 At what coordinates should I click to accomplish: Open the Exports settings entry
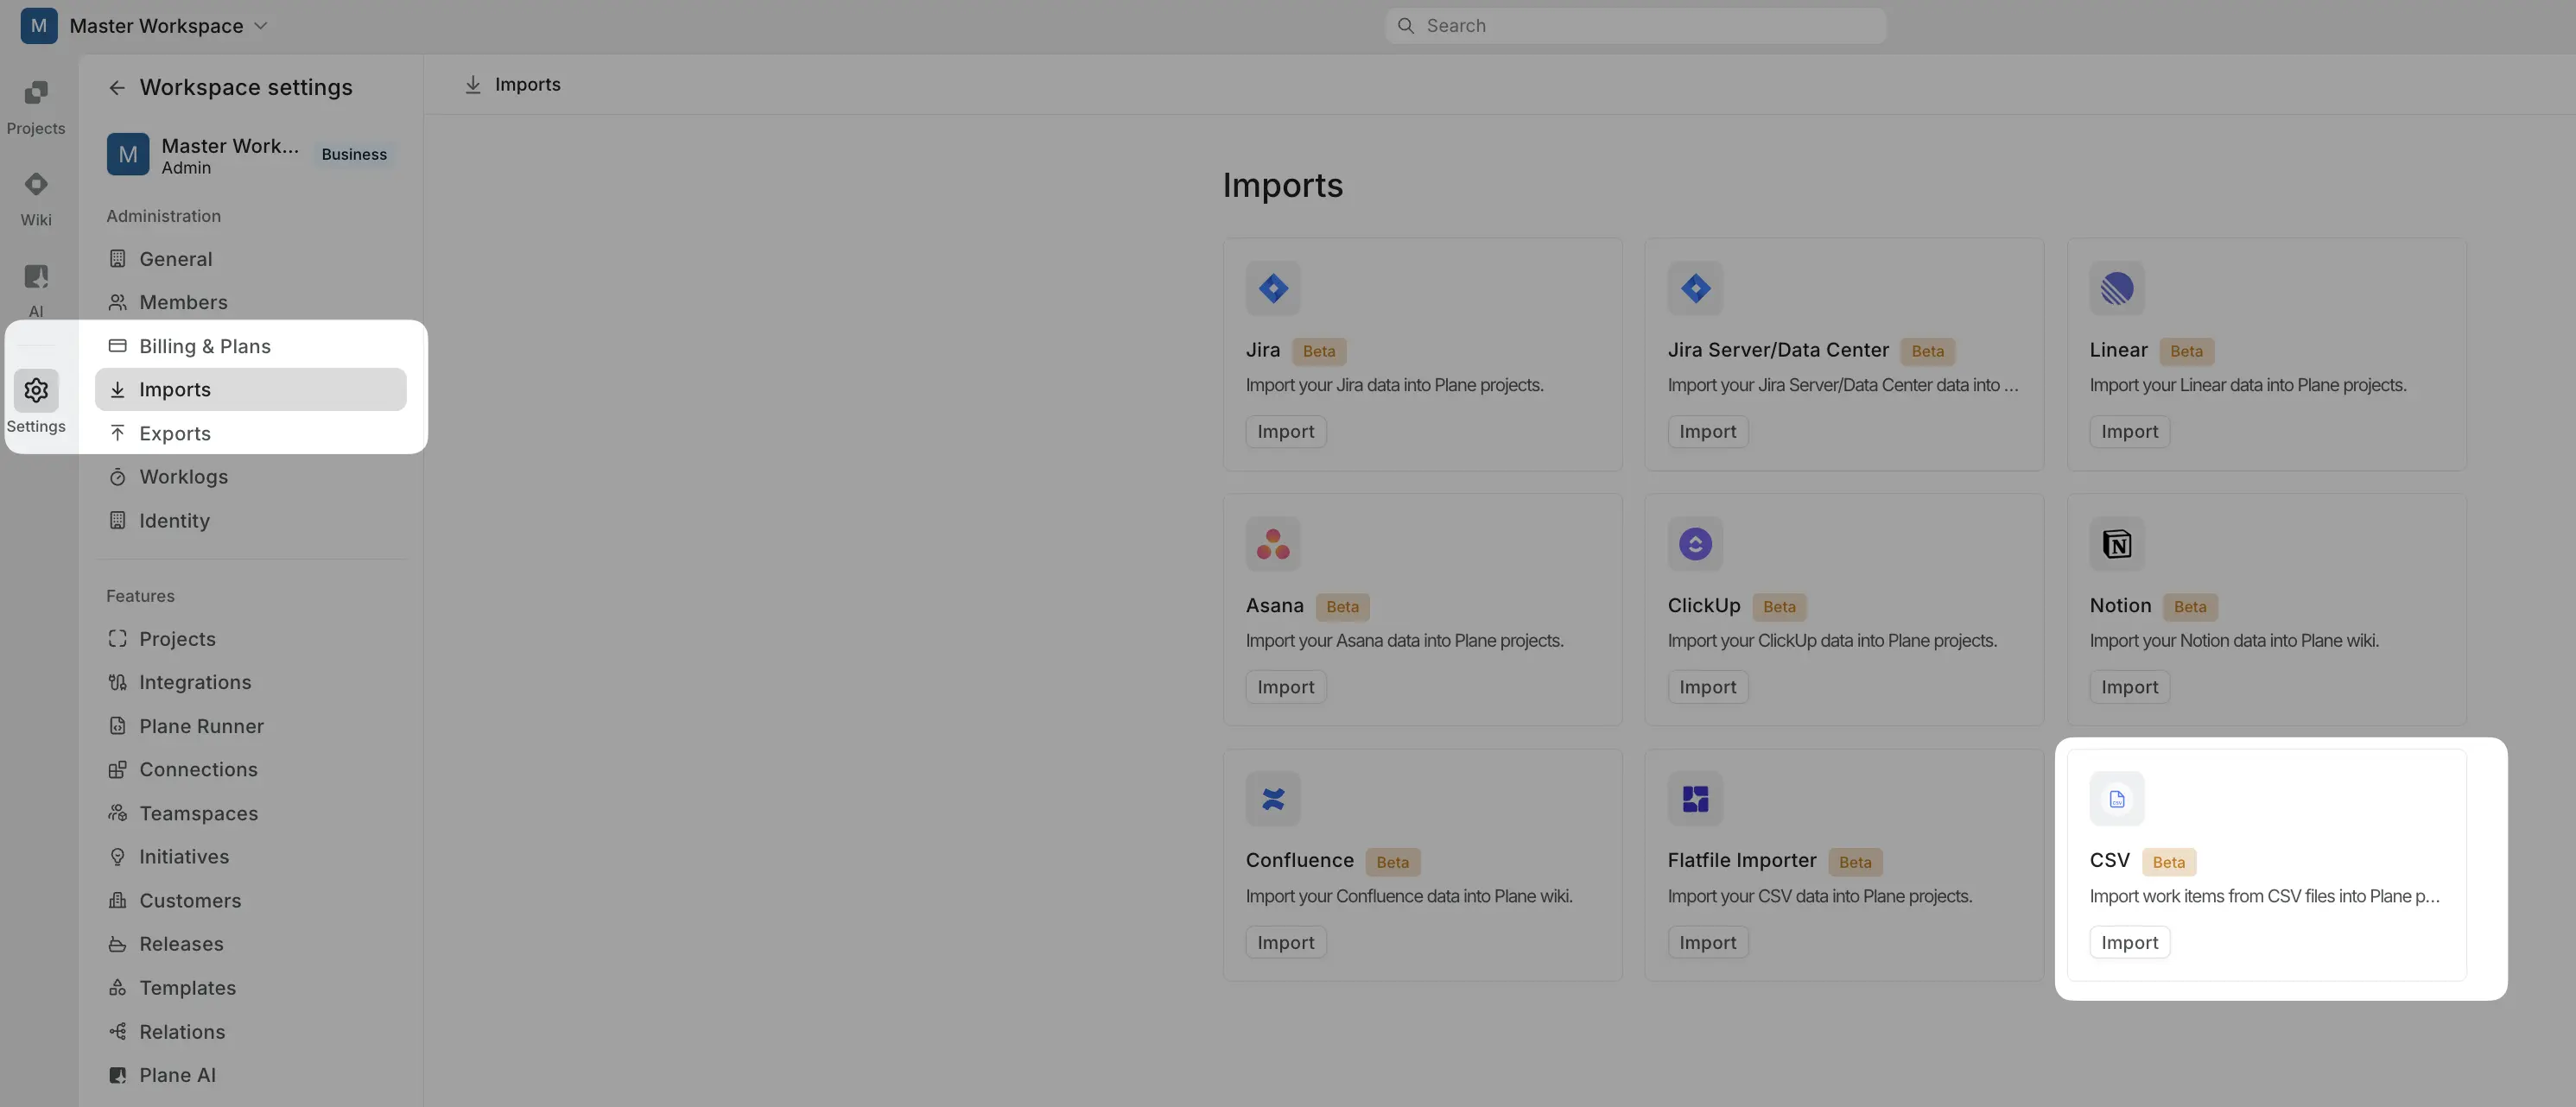[x=175, y=433]
